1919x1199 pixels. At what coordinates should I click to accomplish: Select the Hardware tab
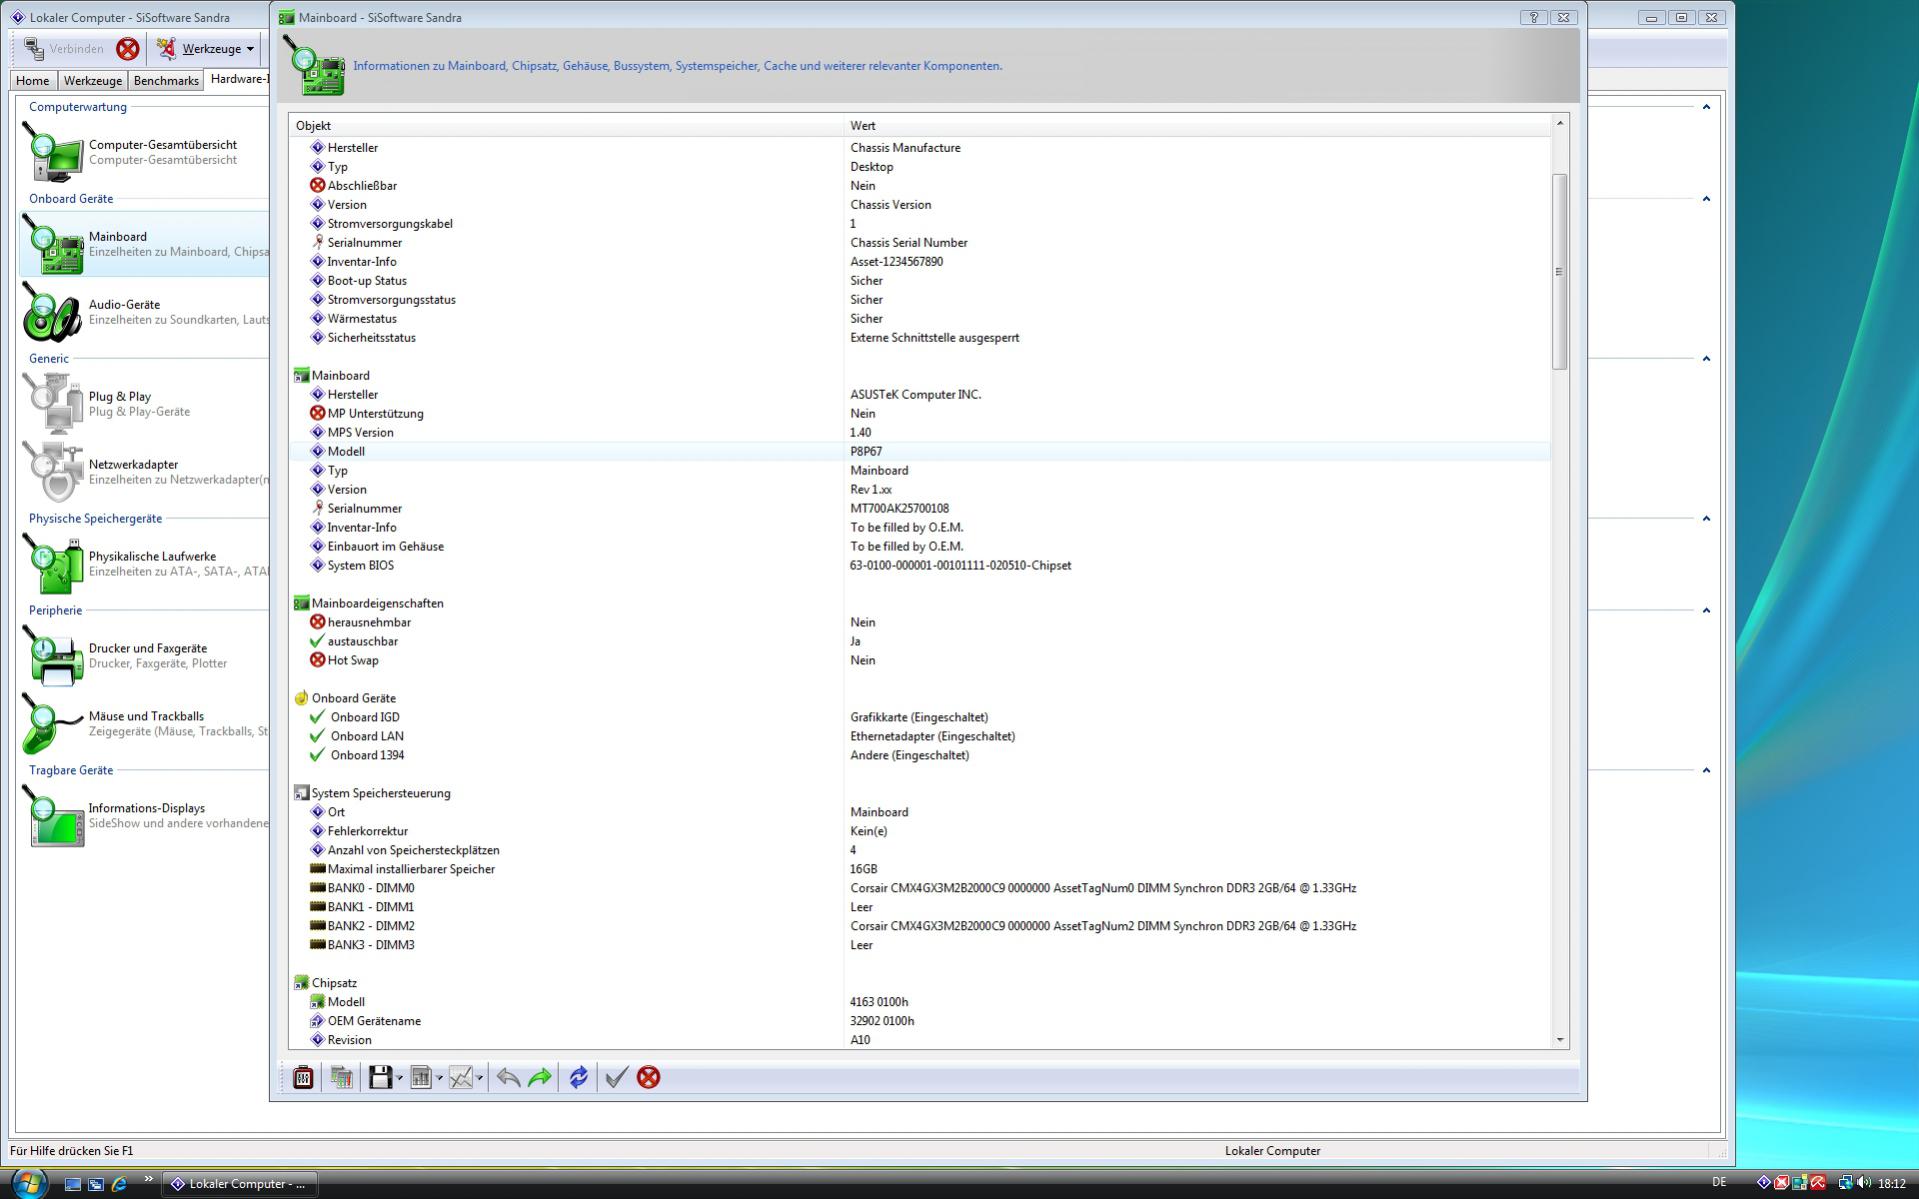click(x=238, y=79)
